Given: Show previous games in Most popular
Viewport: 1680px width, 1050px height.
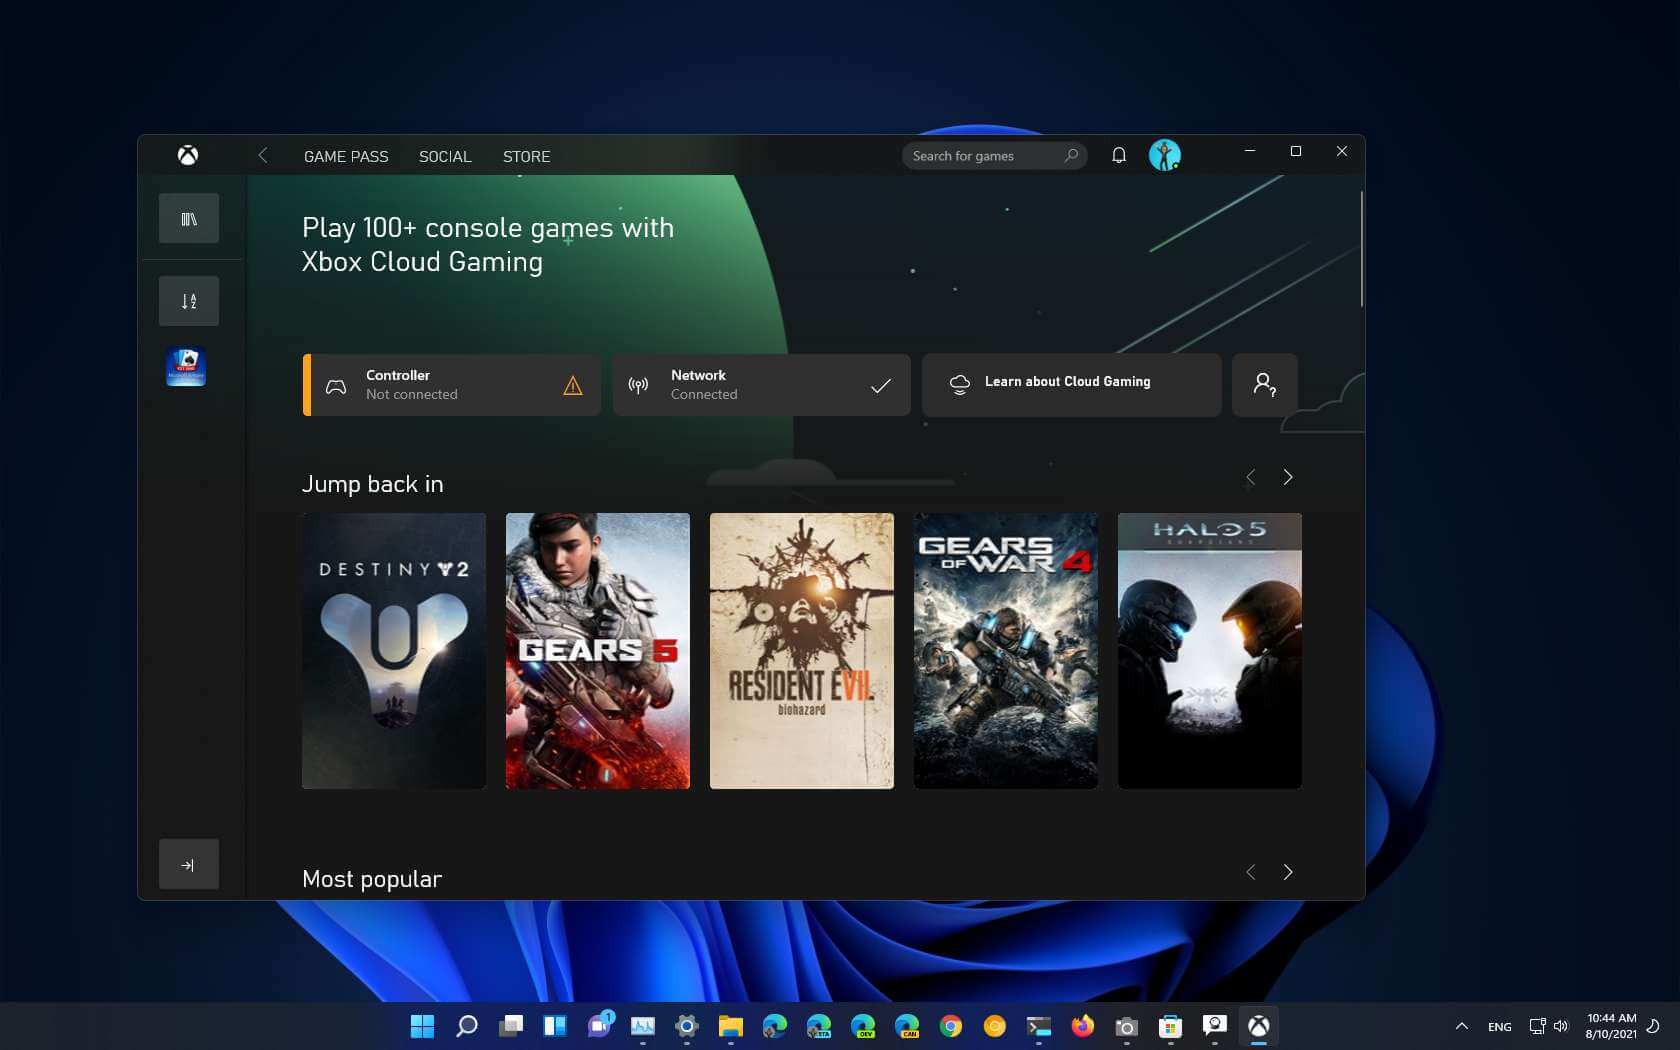Looking at the screenshot, I should [x=1250, y=872].
